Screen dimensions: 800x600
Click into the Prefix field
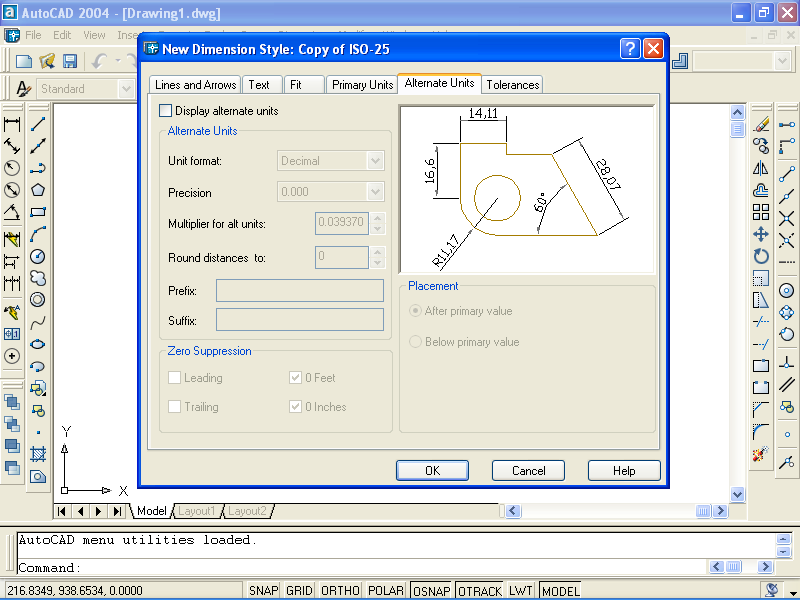[300, 291]
